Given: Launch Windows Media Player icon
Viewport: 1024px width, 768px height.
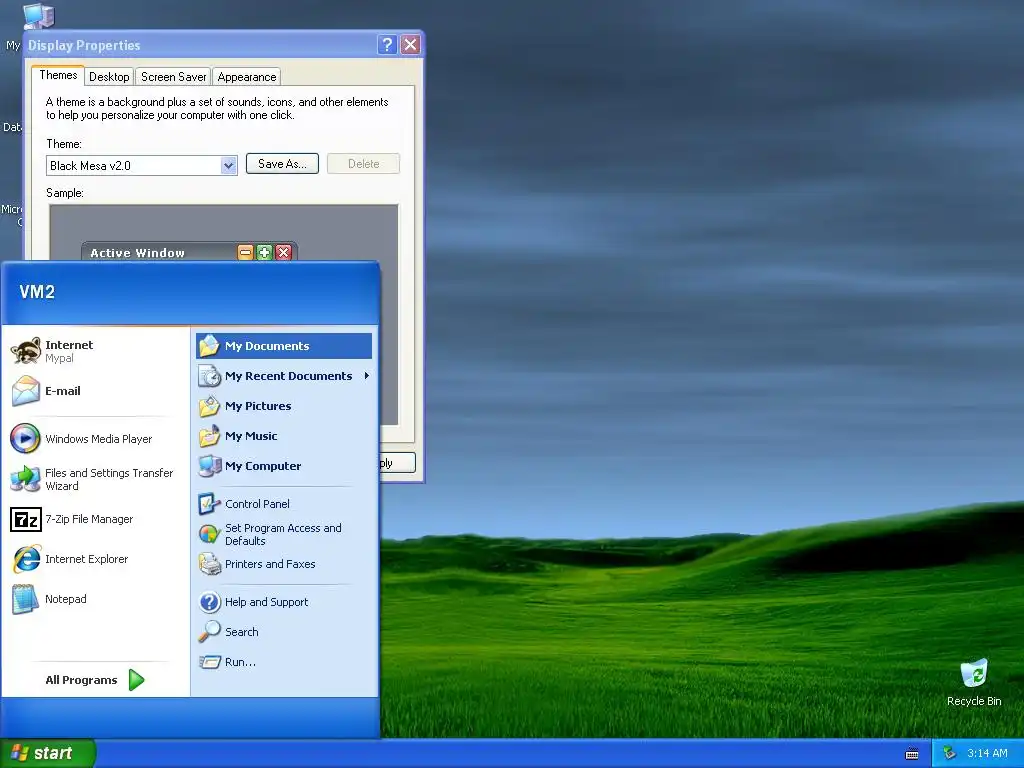Looking at the screenshot, I should pos(25,438).
